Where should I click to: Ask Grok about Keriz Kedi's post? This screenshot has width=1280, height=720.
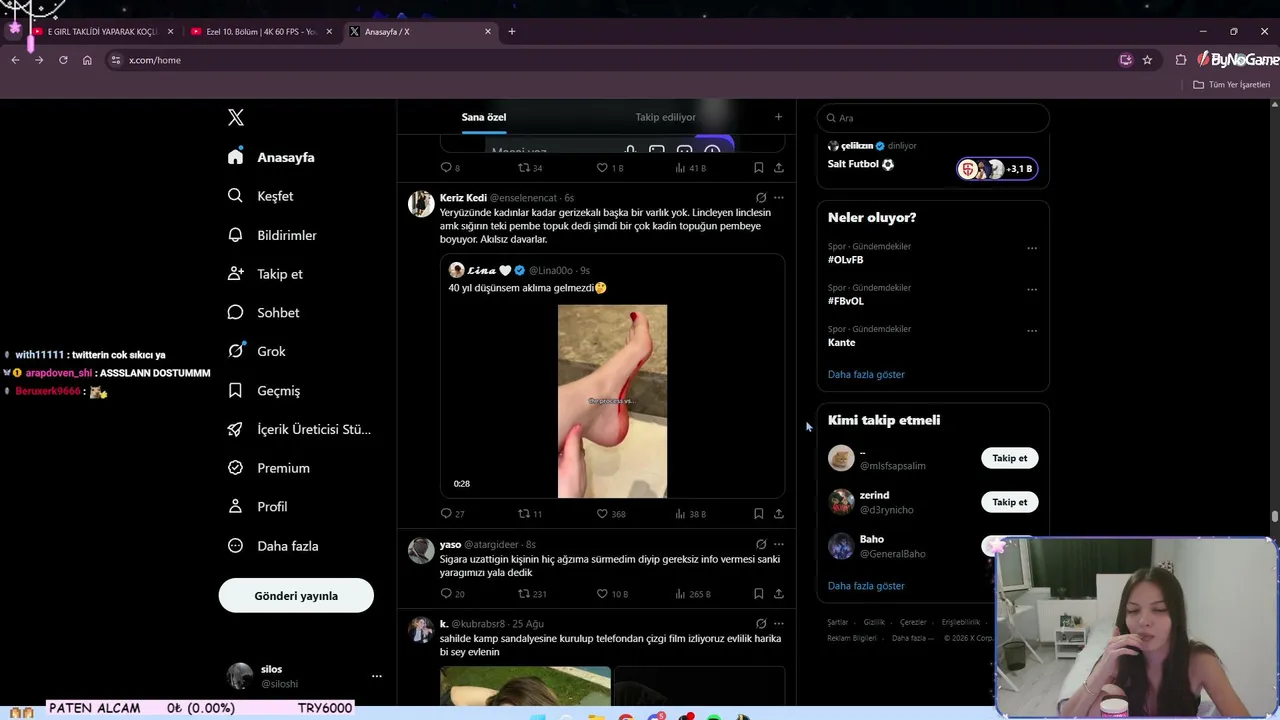[x=761, y=198]
